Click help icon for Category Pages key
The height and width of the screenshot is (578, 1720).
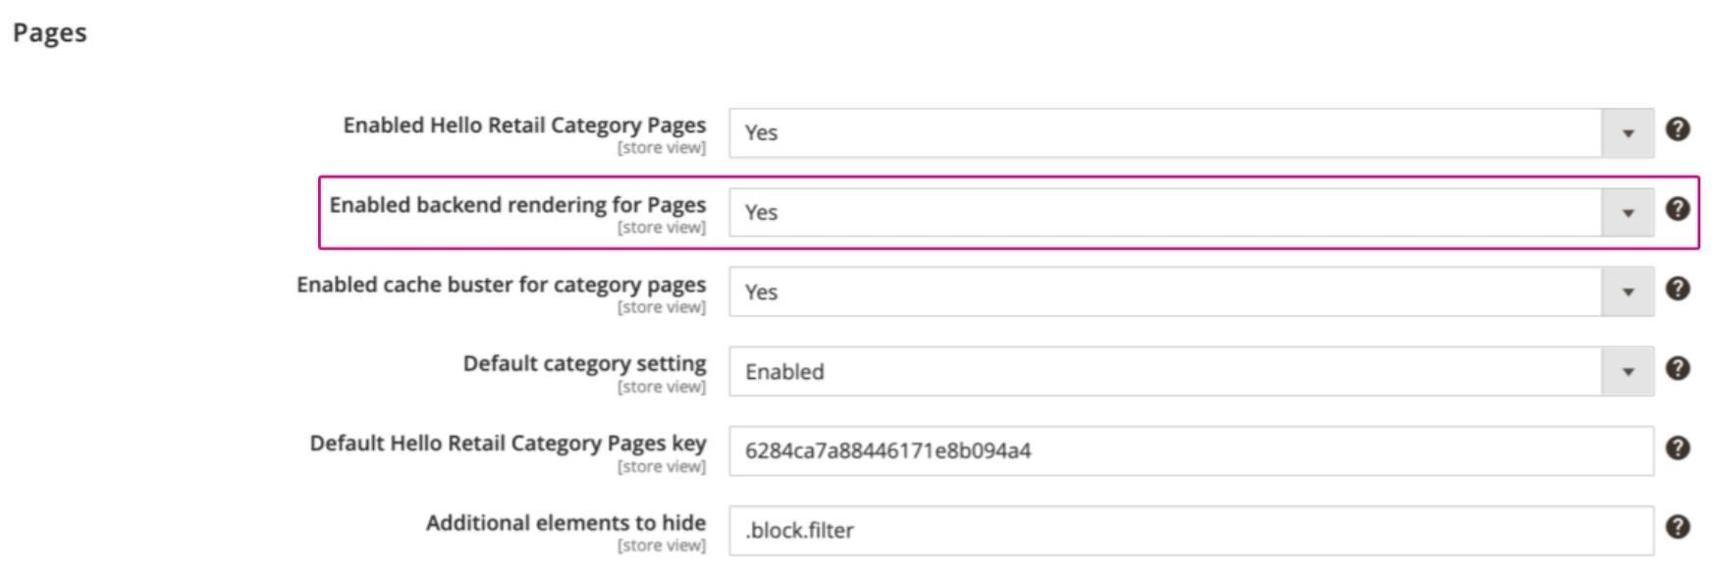click(x=1677, y=448)
